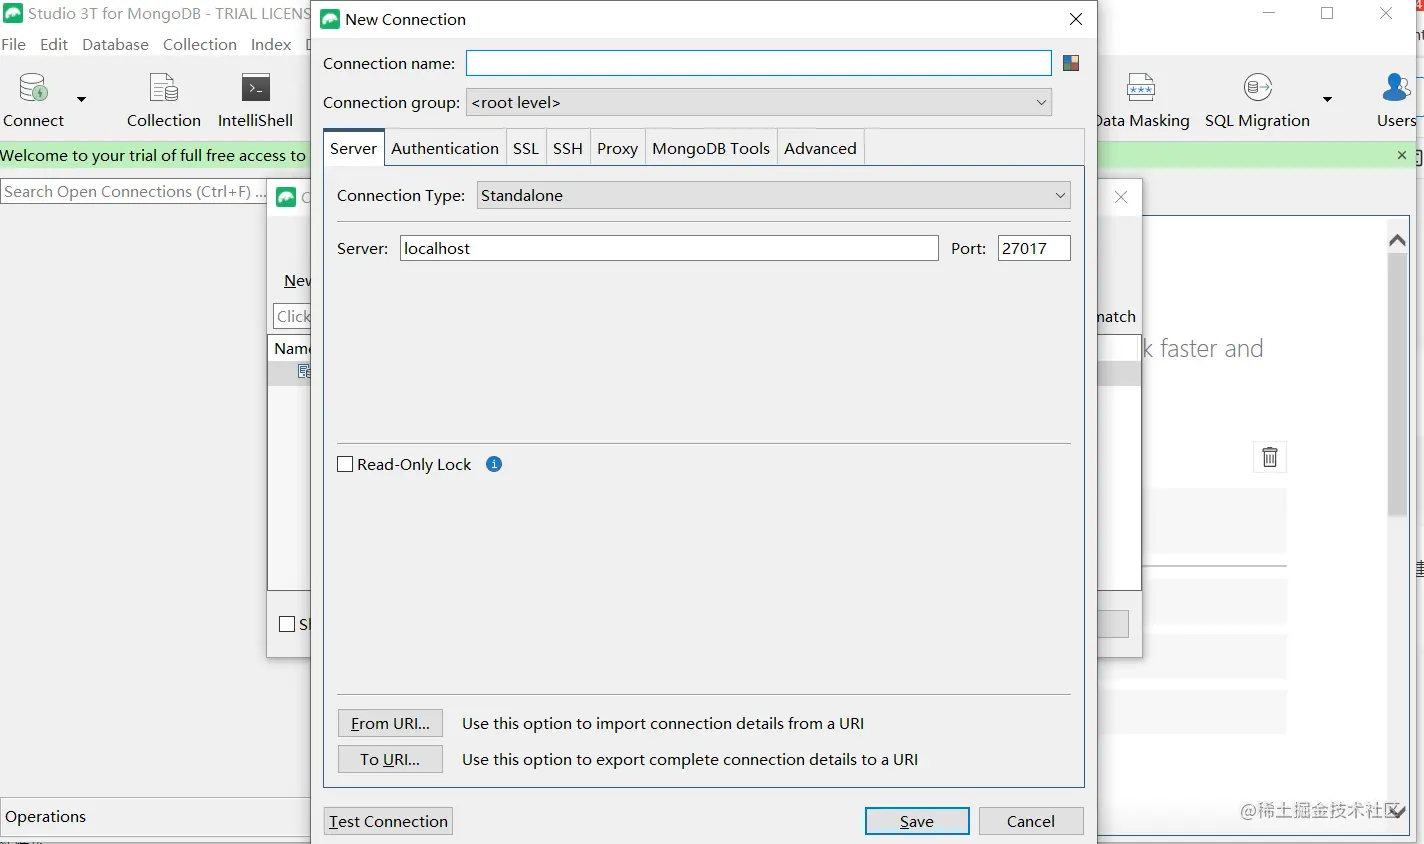The image size is (1424, 844).
Task: Toggle the checkbox in Connection Manager bottom
Action: pyautogui.click(x=287, y=624)
